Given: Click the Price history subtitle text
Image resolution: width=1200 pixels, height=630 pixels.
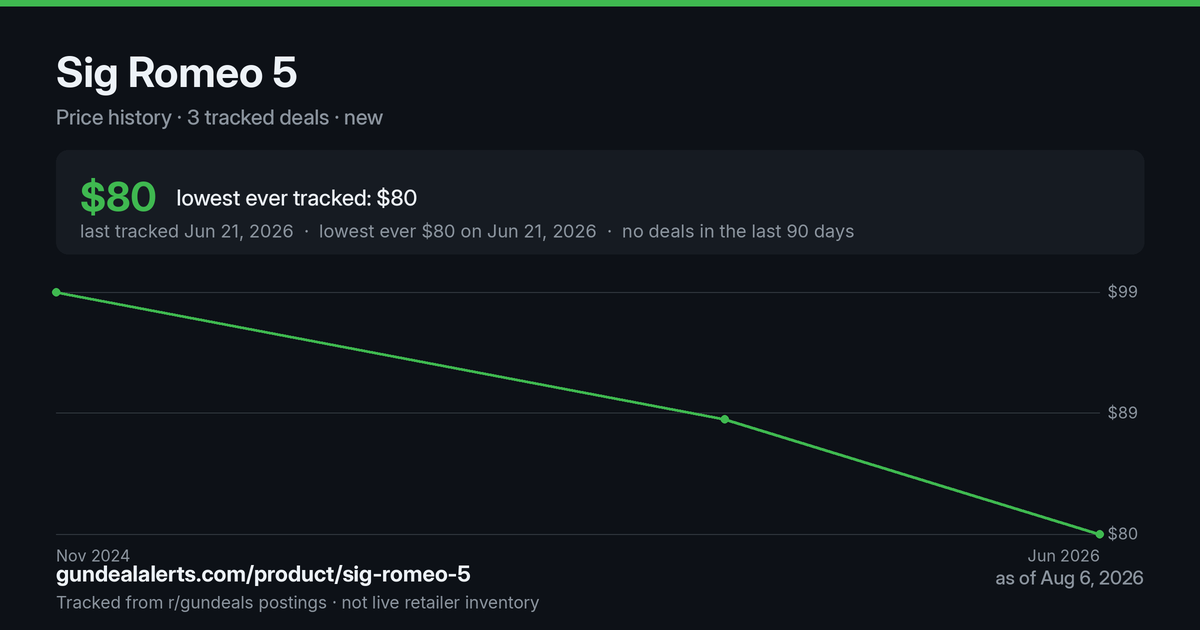Looking at the screenshot, I should coord(113,117).
